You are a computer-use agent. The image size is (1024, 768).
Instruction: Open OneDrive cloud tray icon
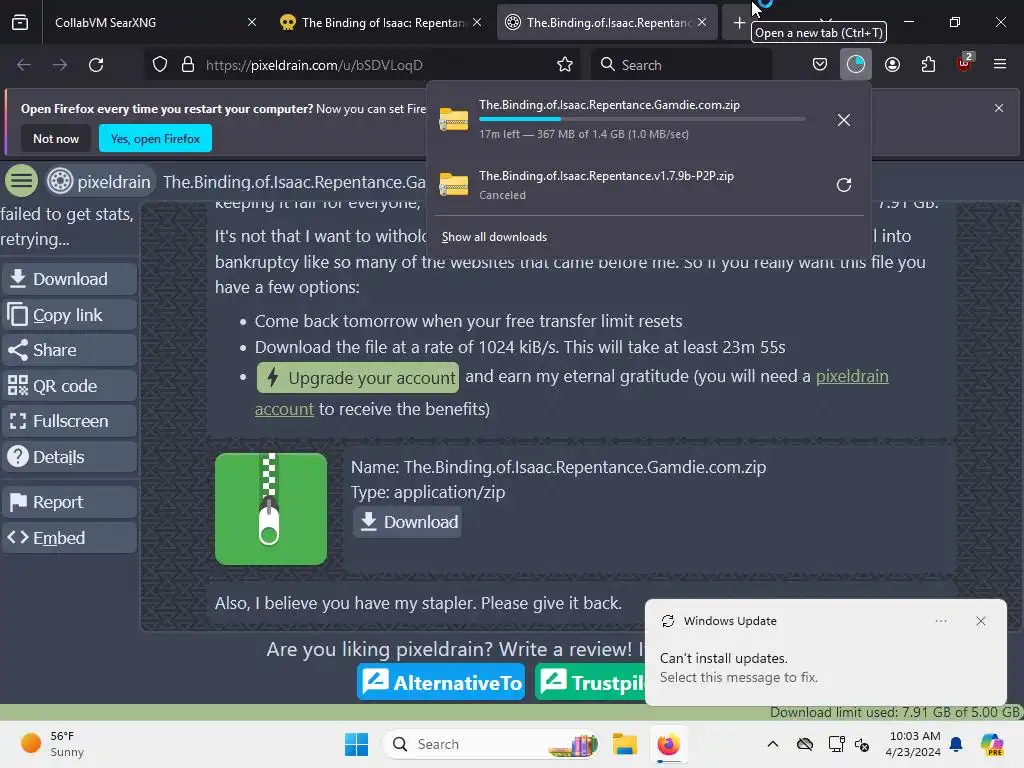click(805, 744)
